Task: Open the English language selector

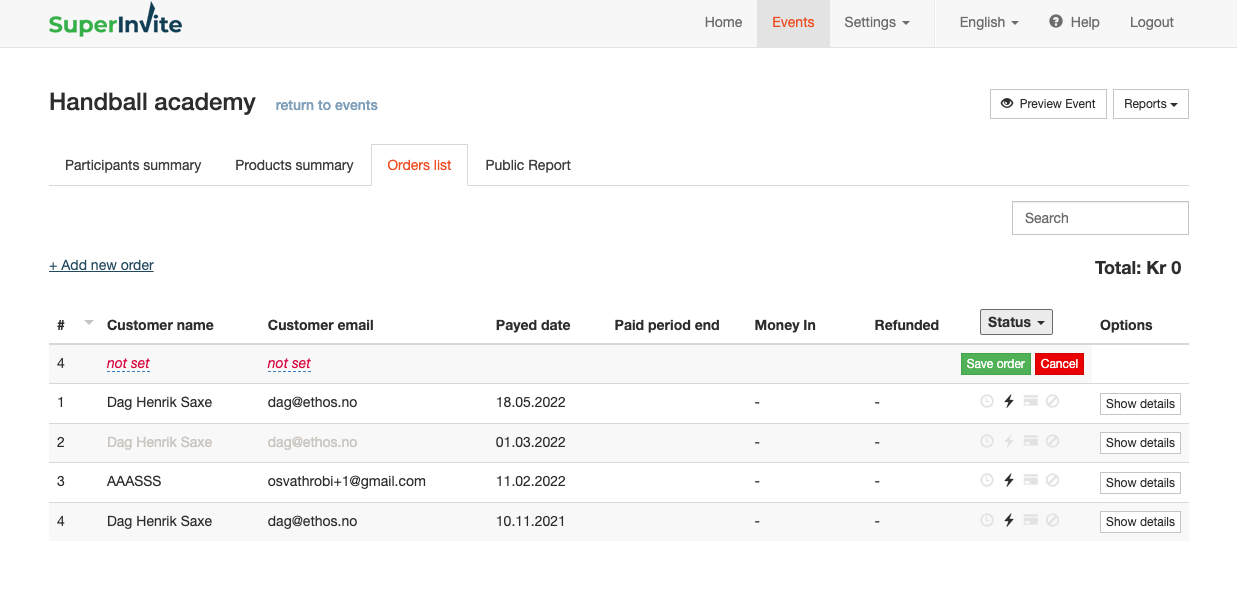Action: (x=989, y=23)
